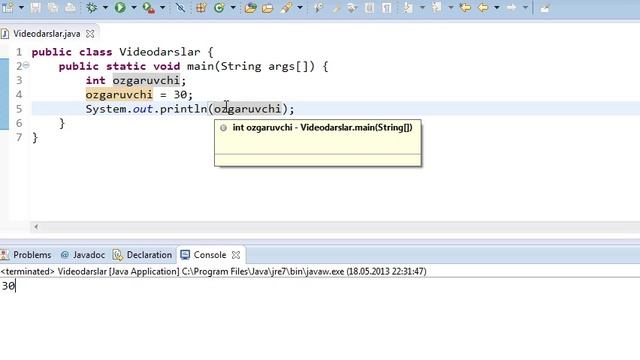Click line number 6 in gutter

click(x=19, y=123)
